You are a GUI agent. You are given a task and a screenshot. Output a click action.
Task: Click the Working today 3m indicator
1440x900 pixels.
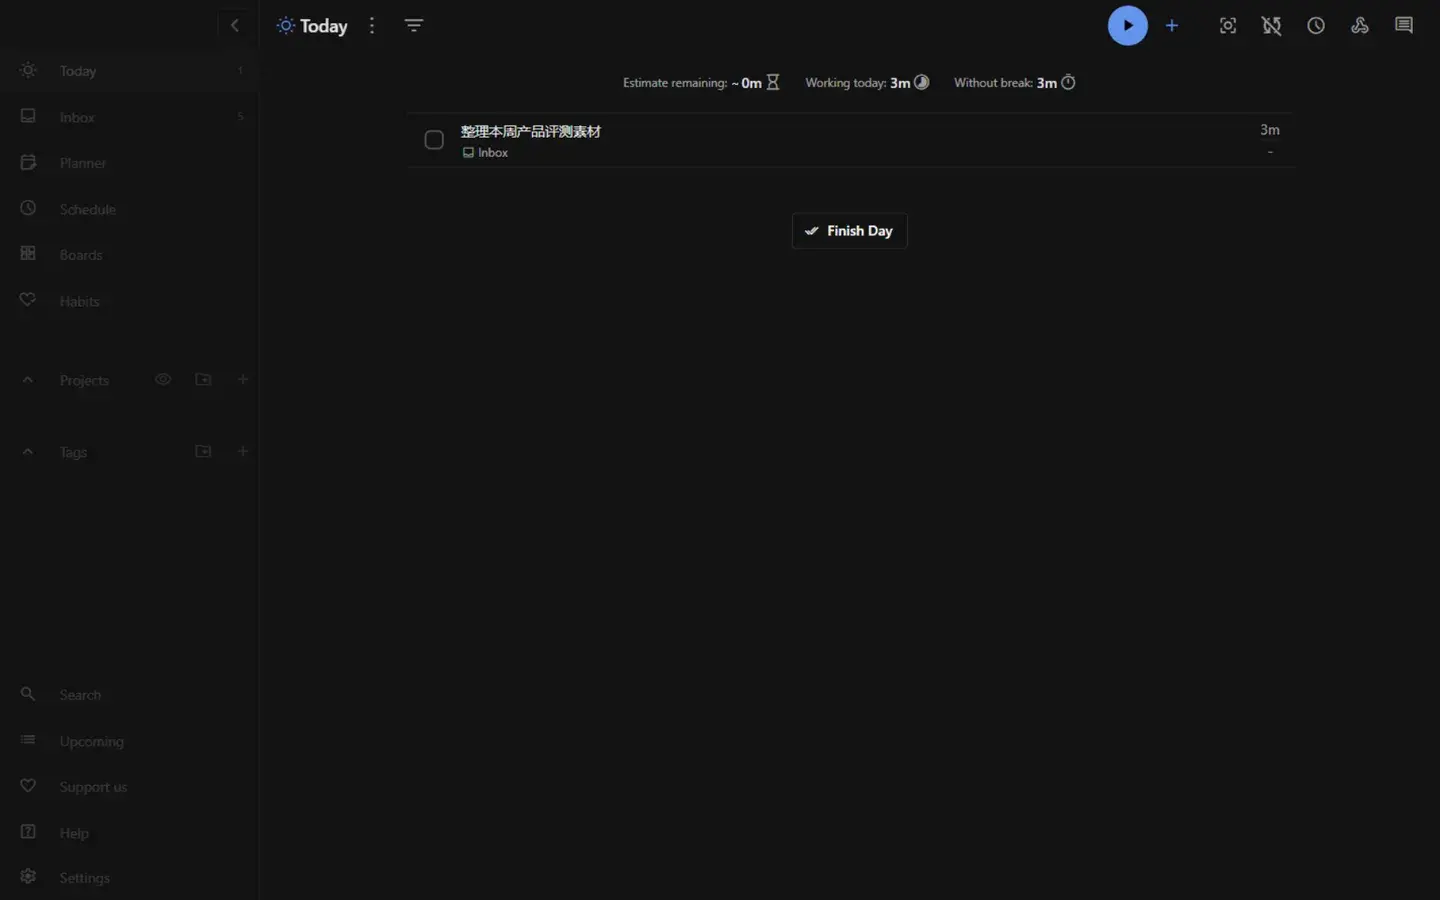pos(867,83)
